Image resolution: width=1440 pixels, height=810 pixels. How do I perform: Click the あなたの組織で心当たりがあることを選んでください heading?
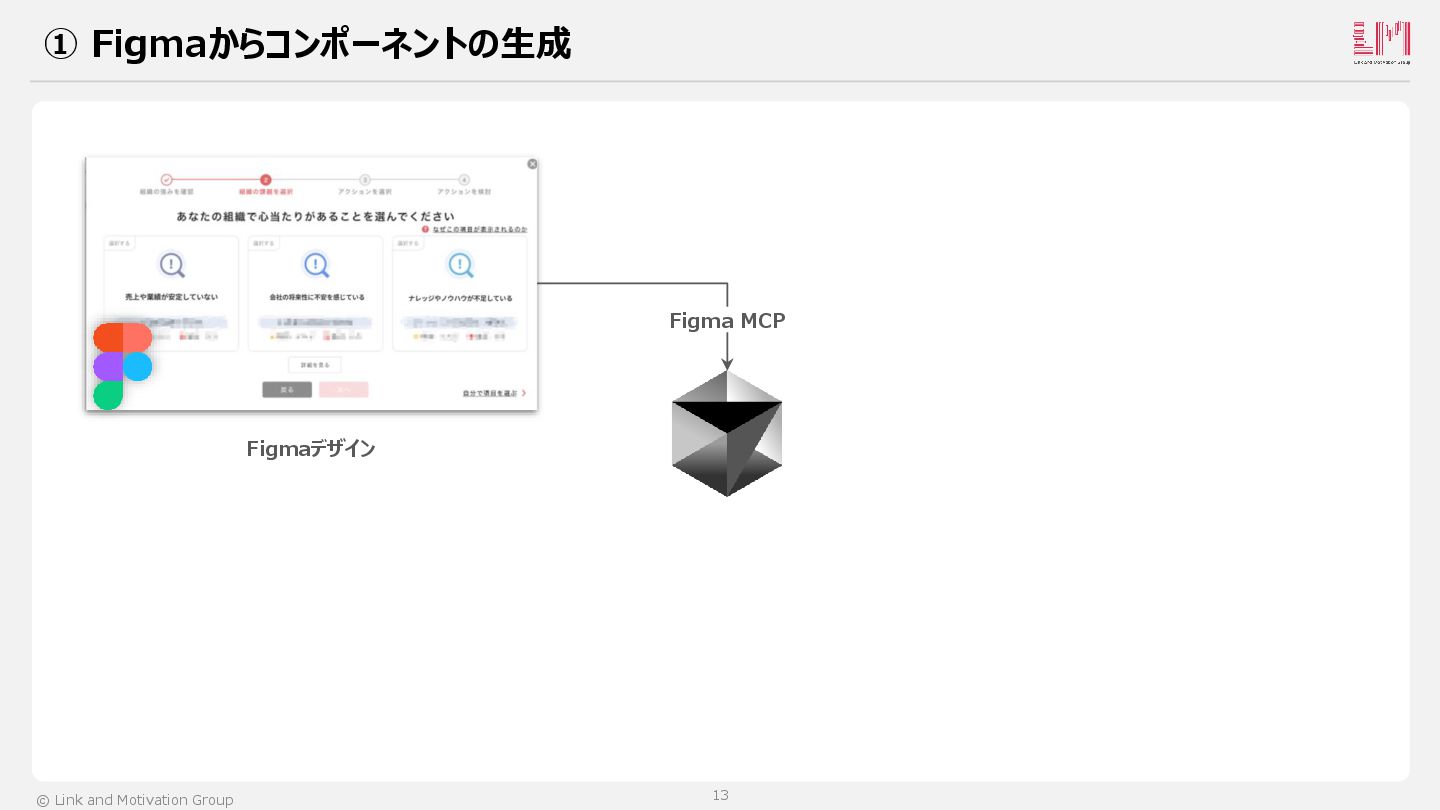point(316,216)
